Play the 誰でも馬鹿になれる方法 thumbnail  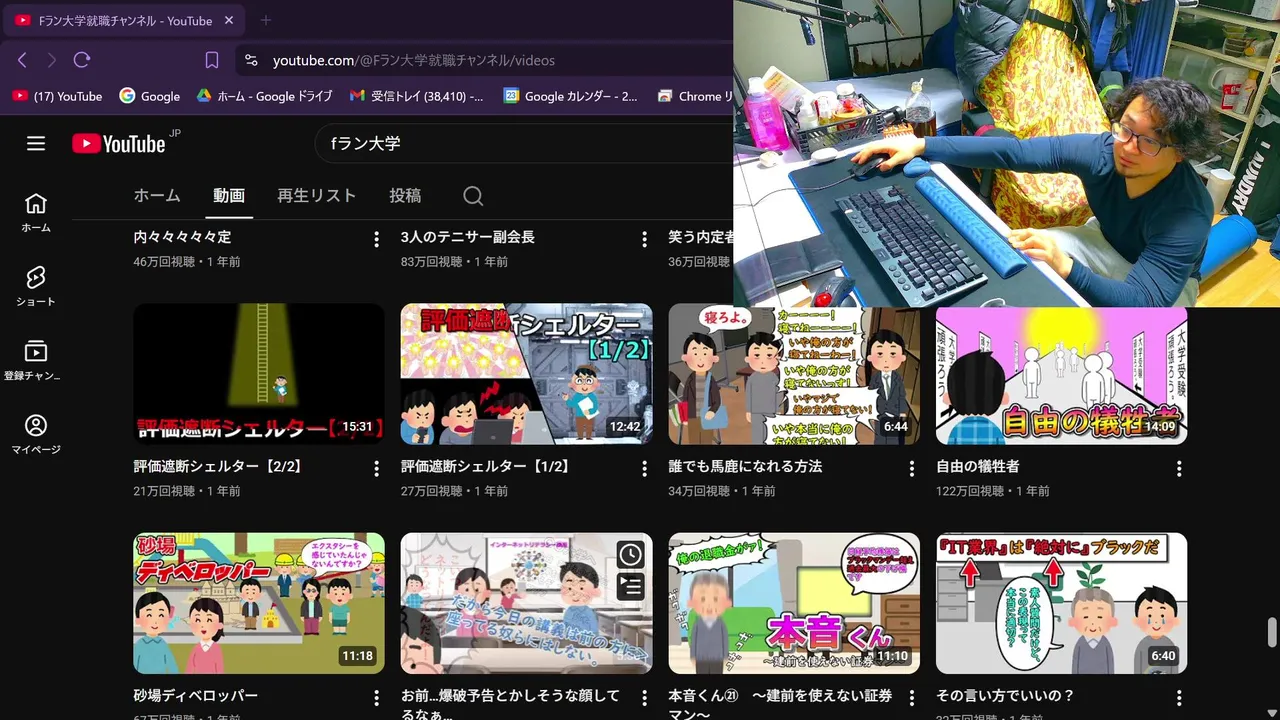794,376
